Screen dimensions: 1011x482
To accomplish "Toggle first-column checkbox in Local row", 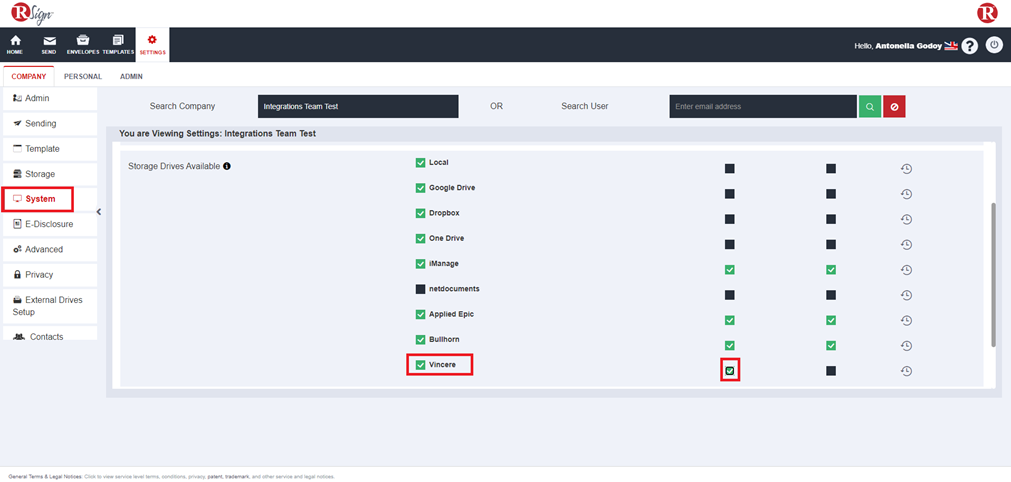I will pyautogui.click(x=729, y=169).
